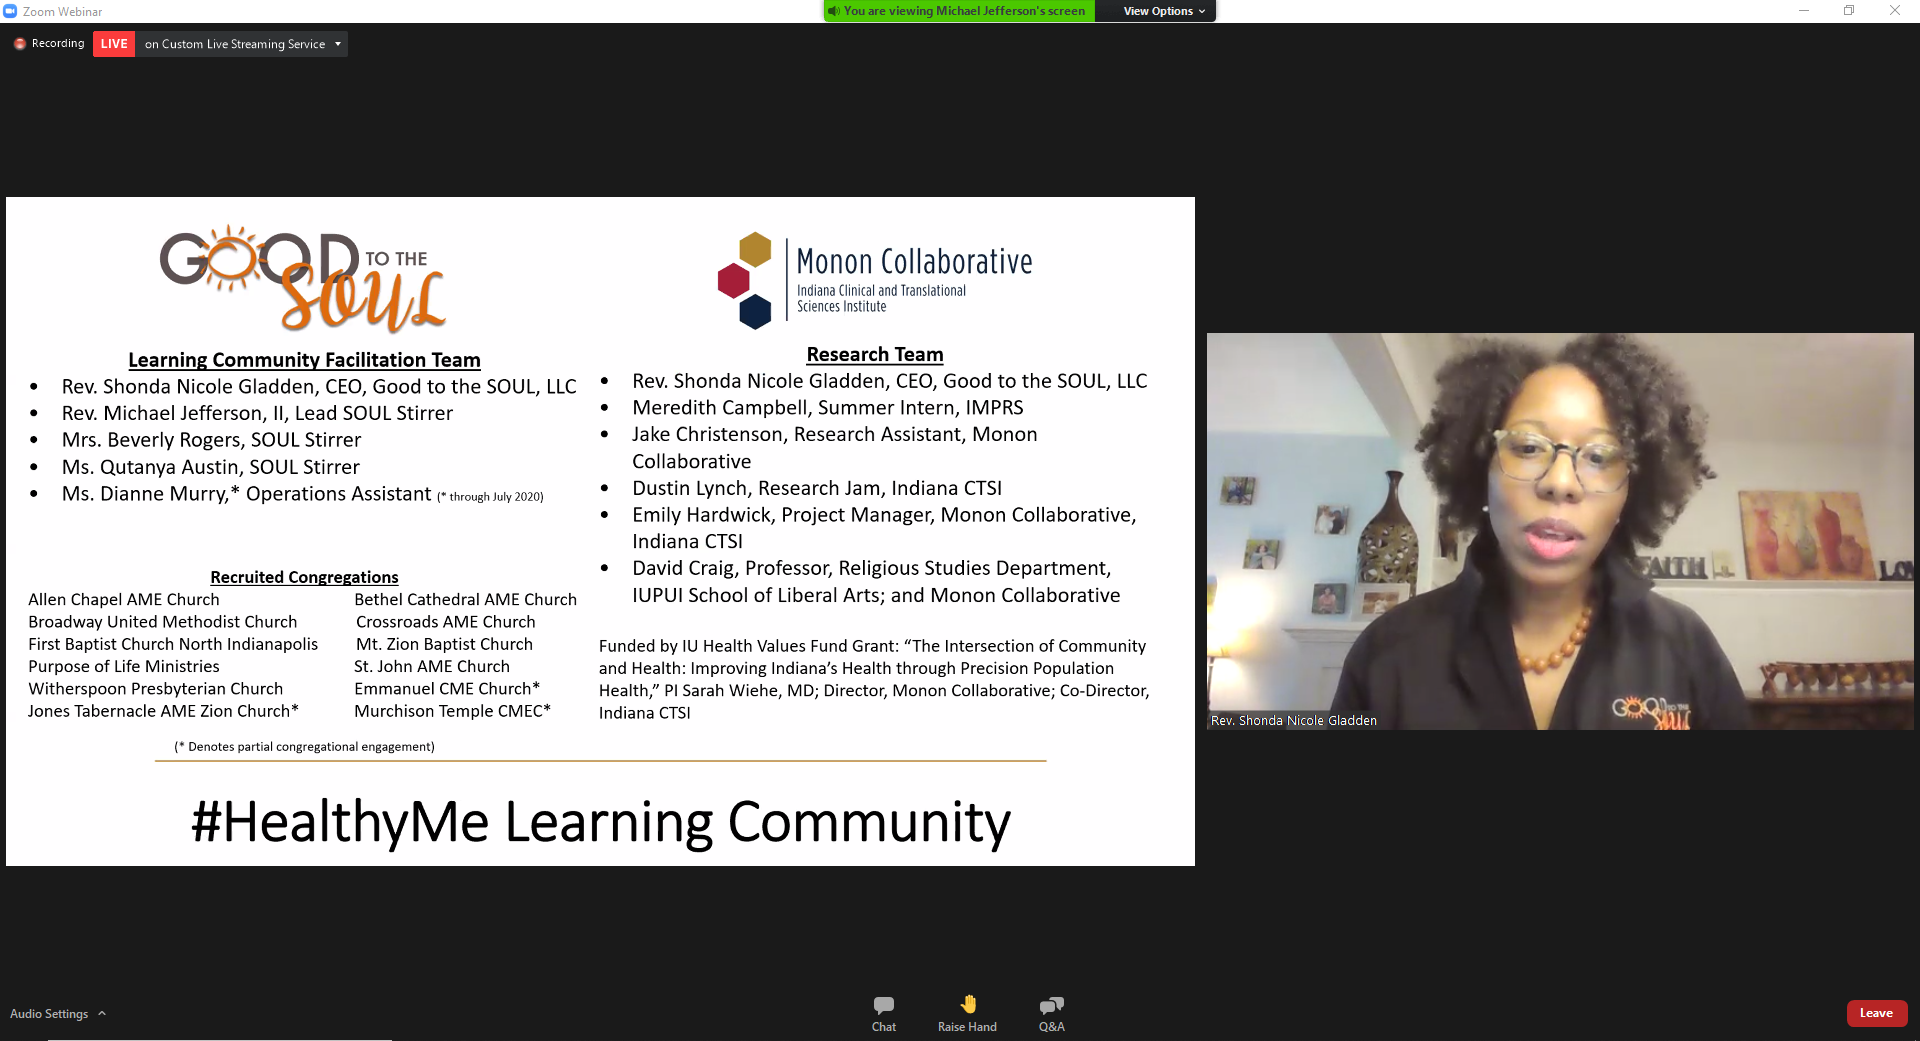Click the Zoom Webinar app icon
Image resolution: width=1920 pixels, height=1041 pixels.
pyautogui.click(x=10, y=11)
